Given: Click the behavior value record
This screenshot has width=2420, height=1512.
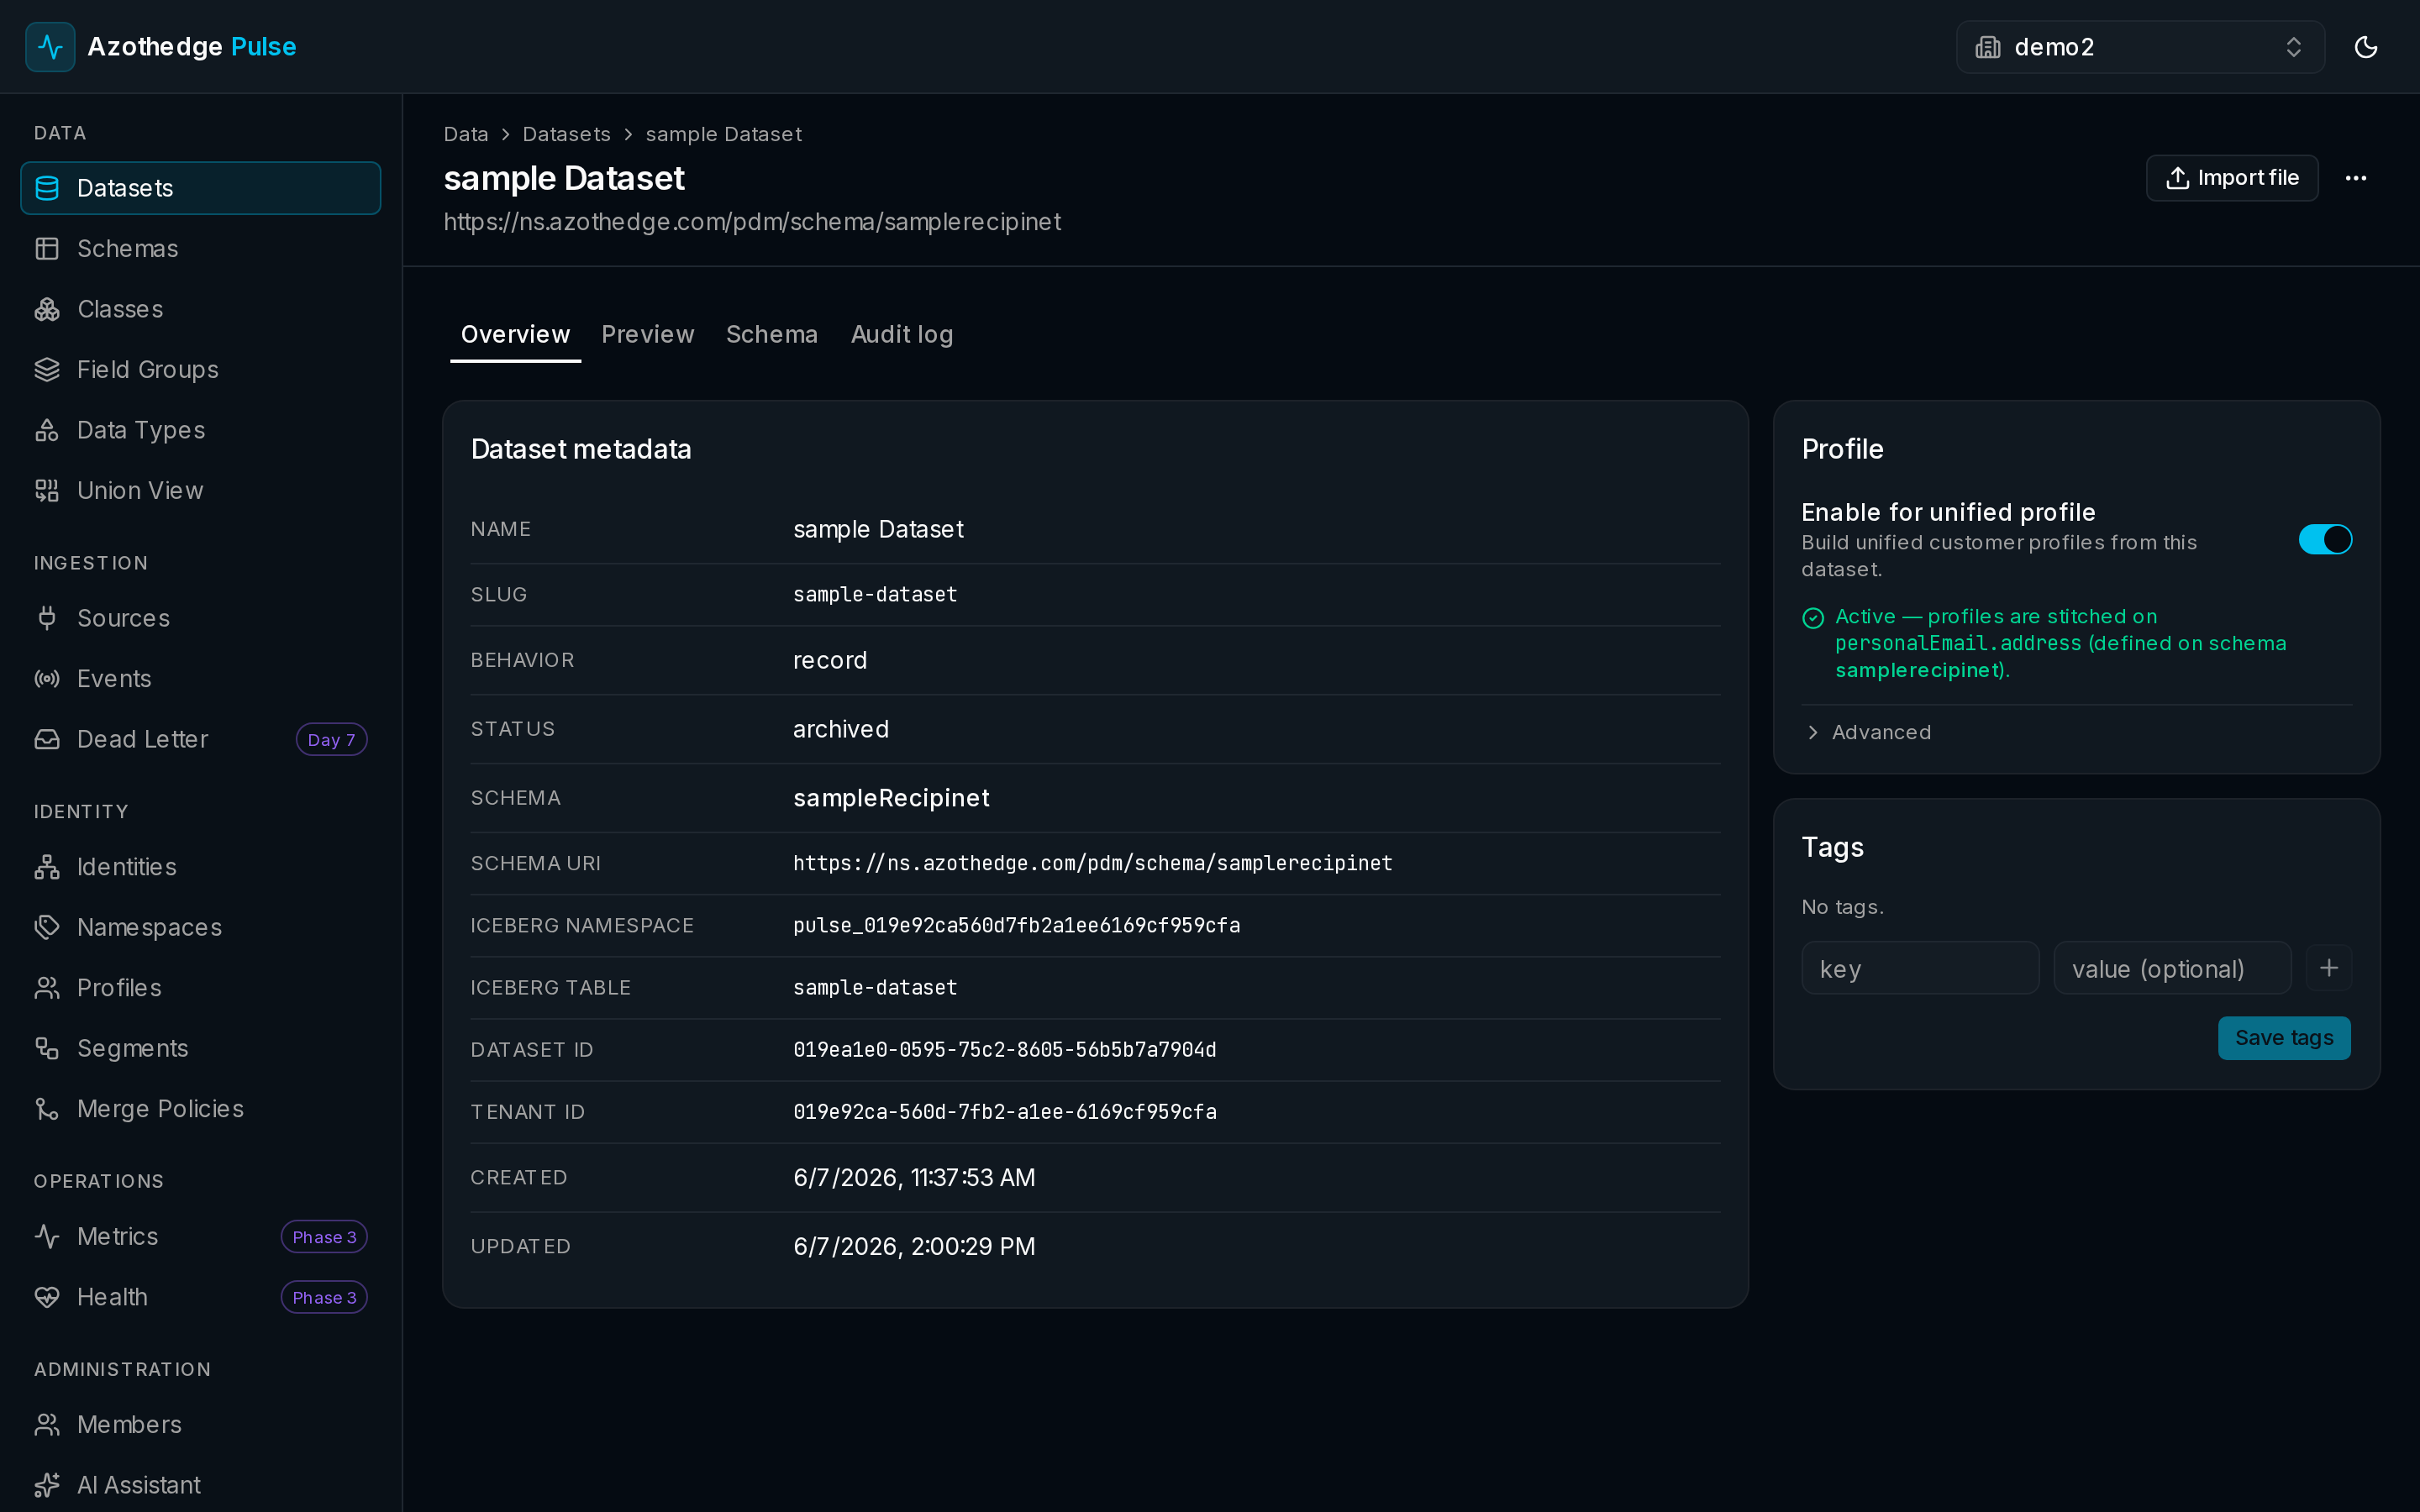Looking at the screenshot, I should coord(830,660).
